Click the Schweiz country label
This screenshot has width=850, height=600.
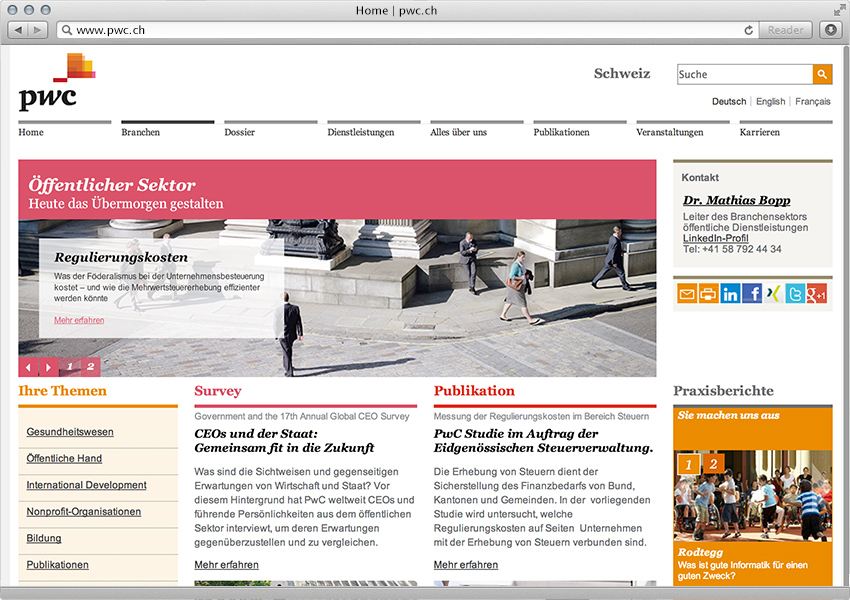click(622, 73)
